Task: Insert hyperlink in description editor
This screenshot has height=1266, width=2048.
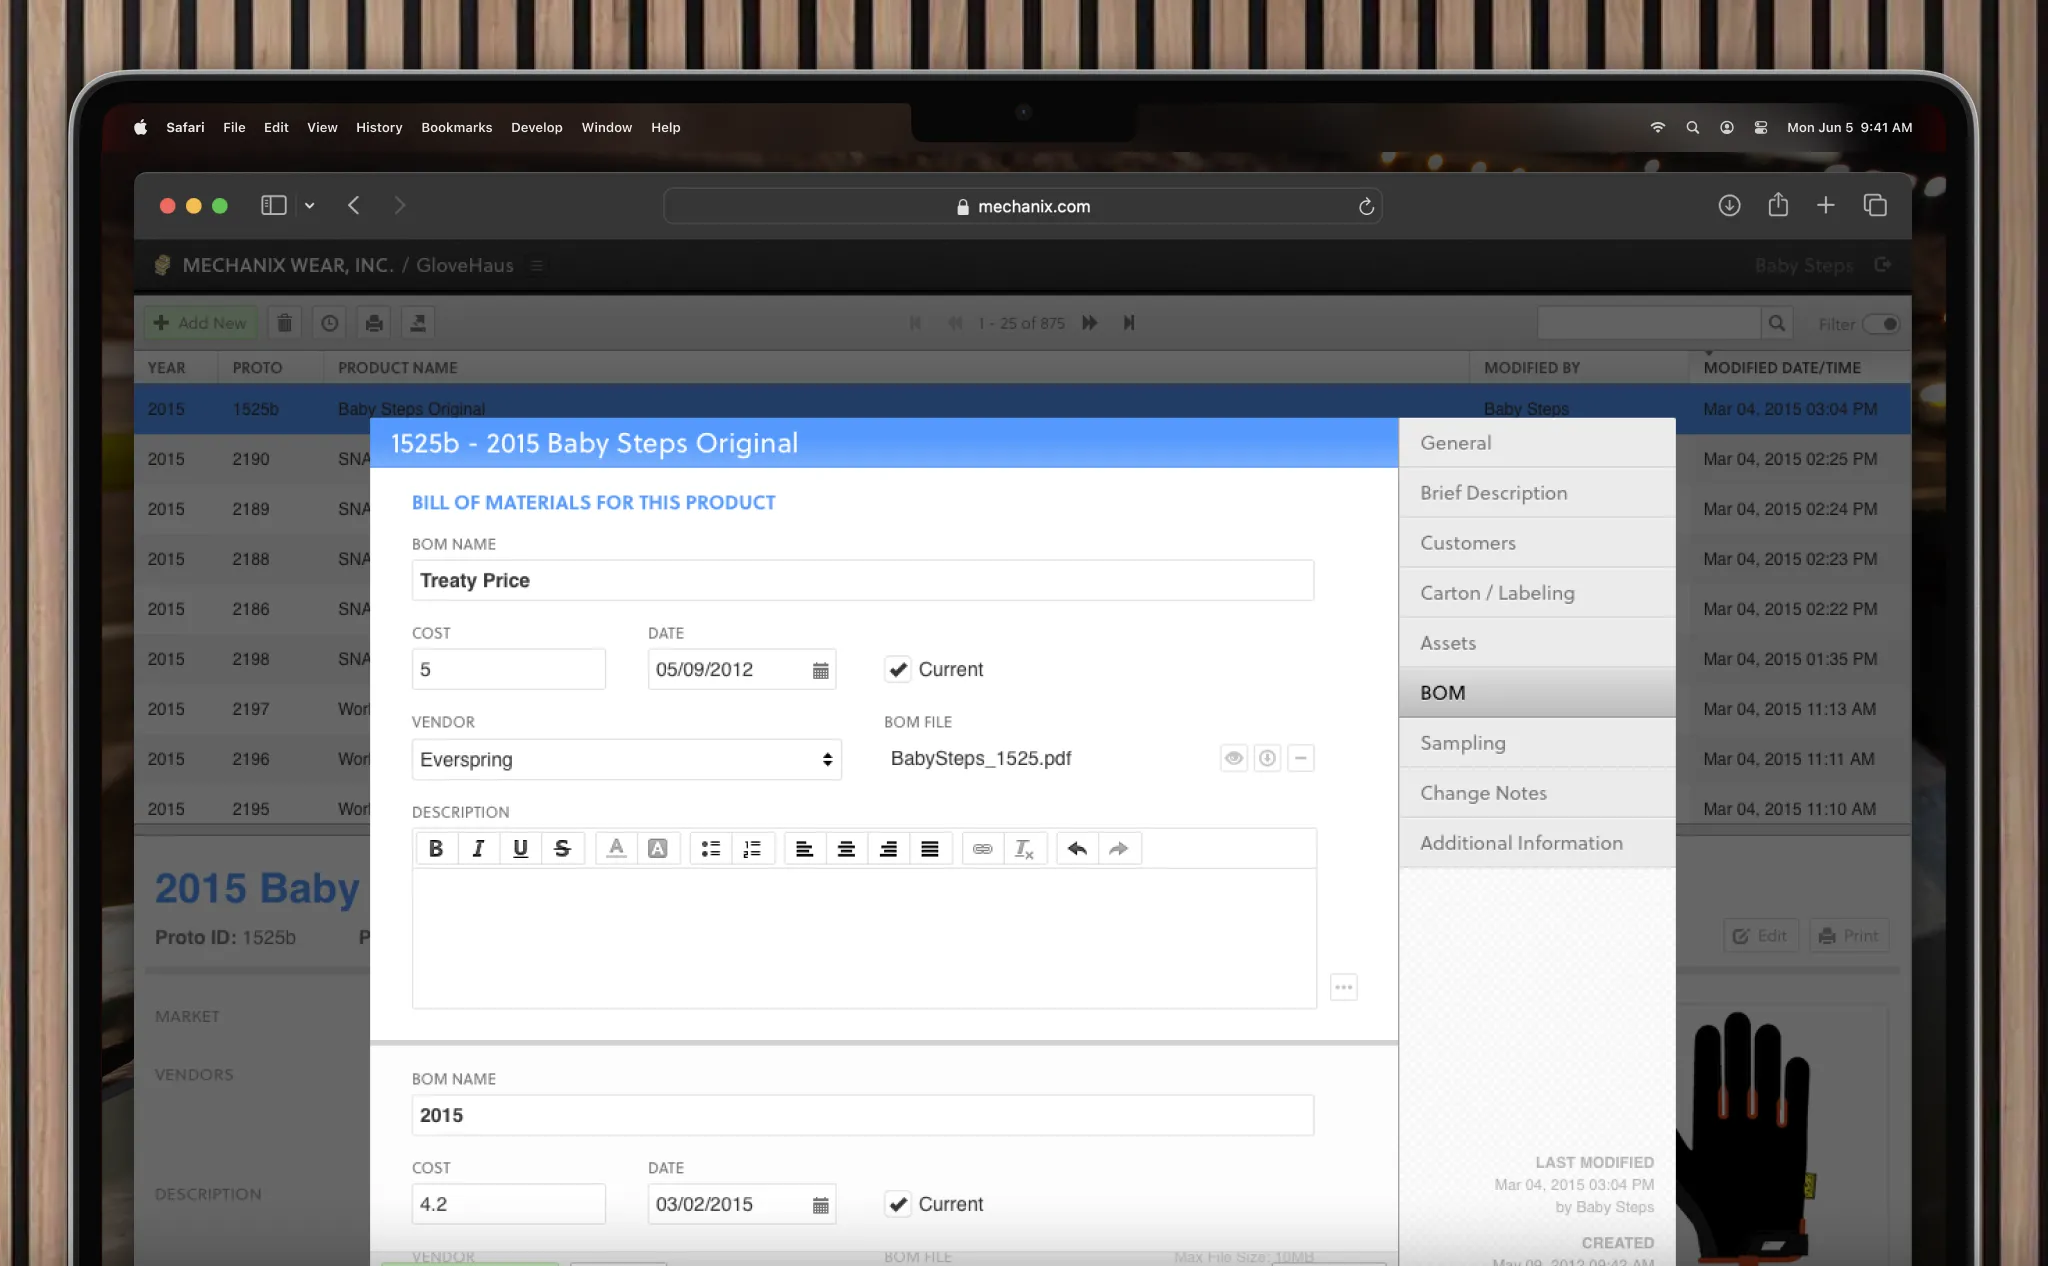Action: click(983, 848)
